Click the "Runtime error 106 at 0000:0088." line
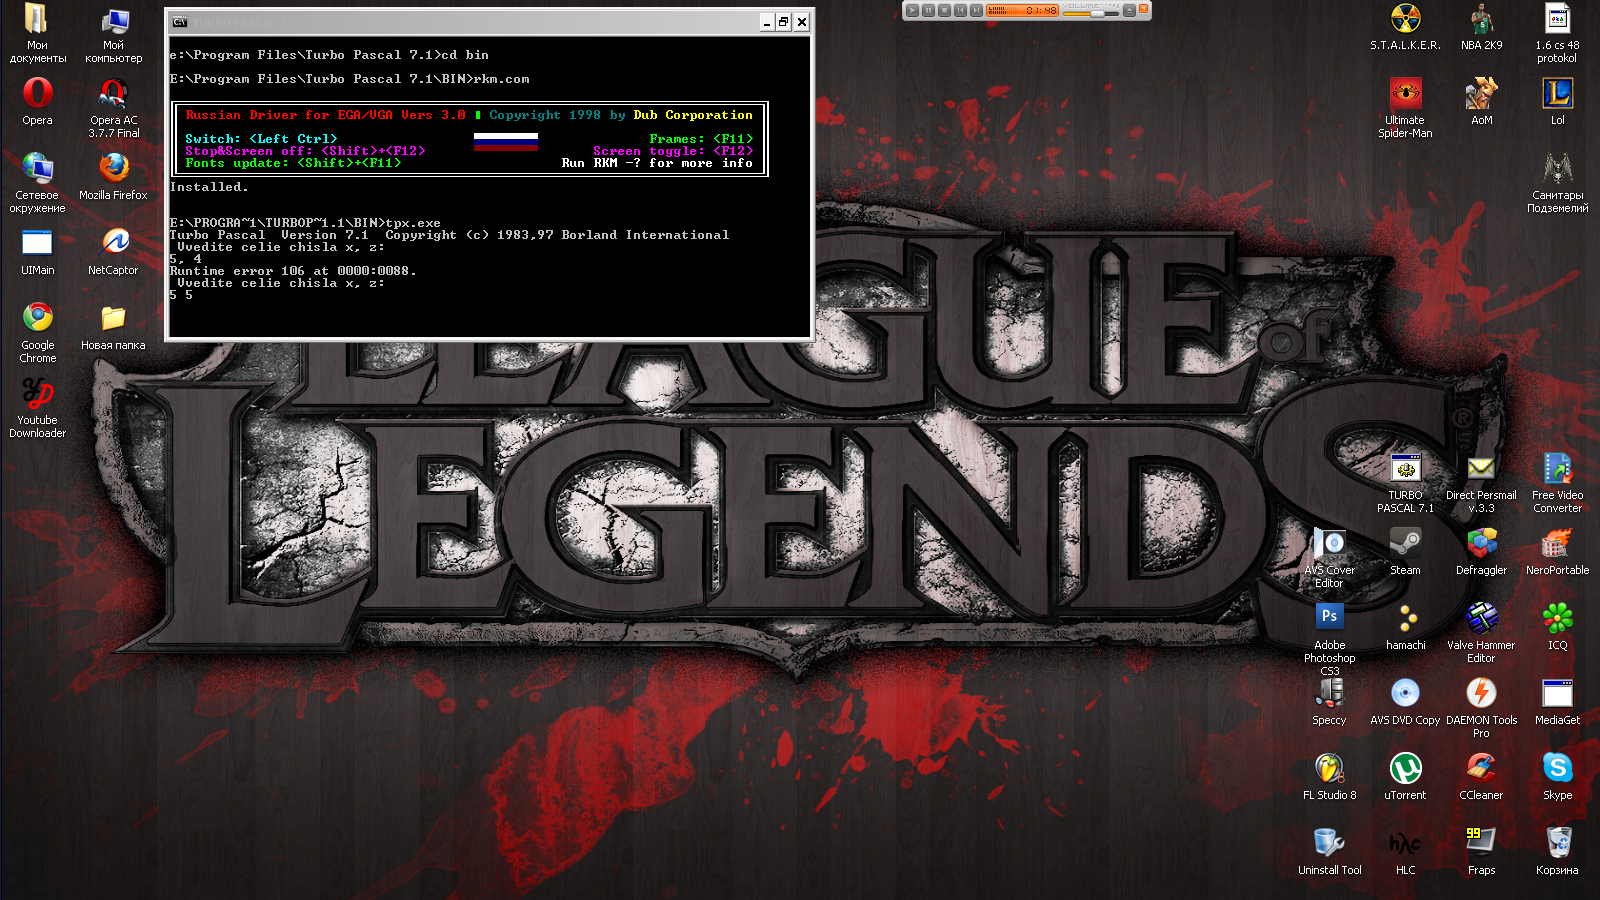Viewport: 1600px width, 900px height. click(293, 271)
